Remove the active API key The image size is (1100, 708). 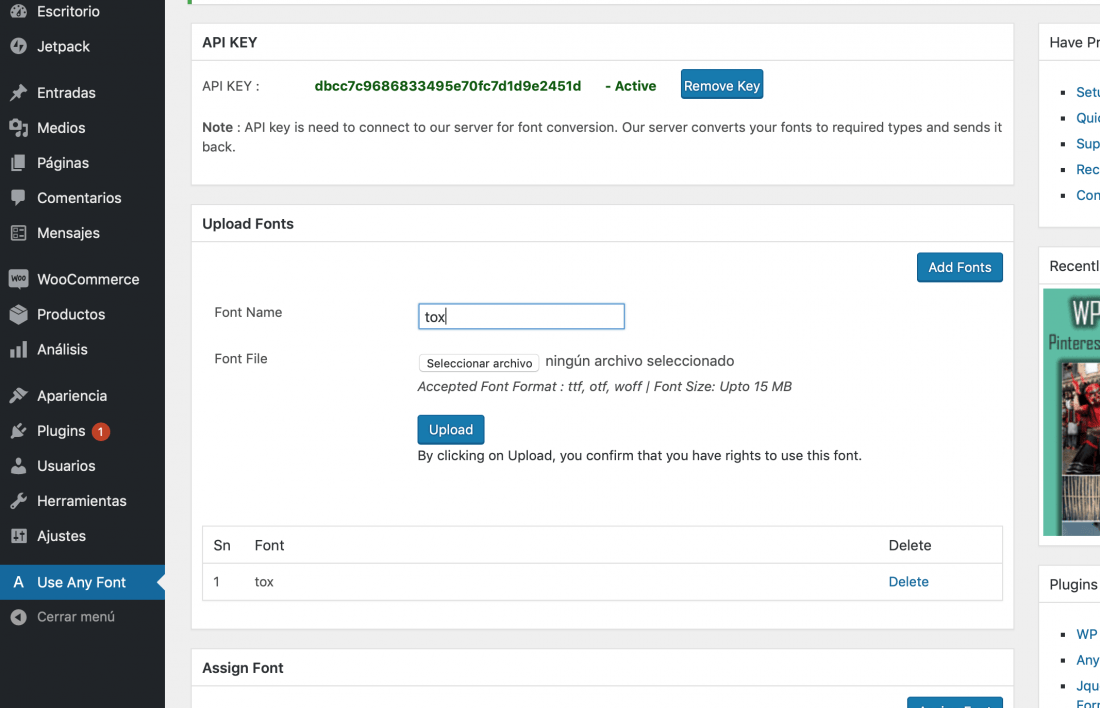[722, 85]
